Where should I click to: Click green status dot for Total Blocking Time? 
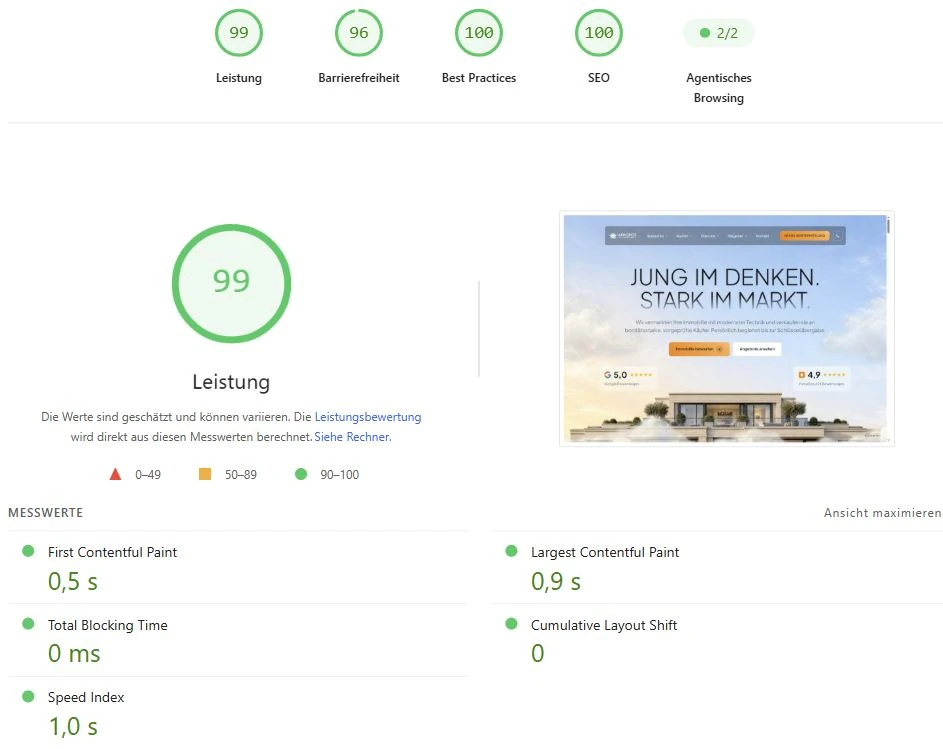[x=28, y=623]
